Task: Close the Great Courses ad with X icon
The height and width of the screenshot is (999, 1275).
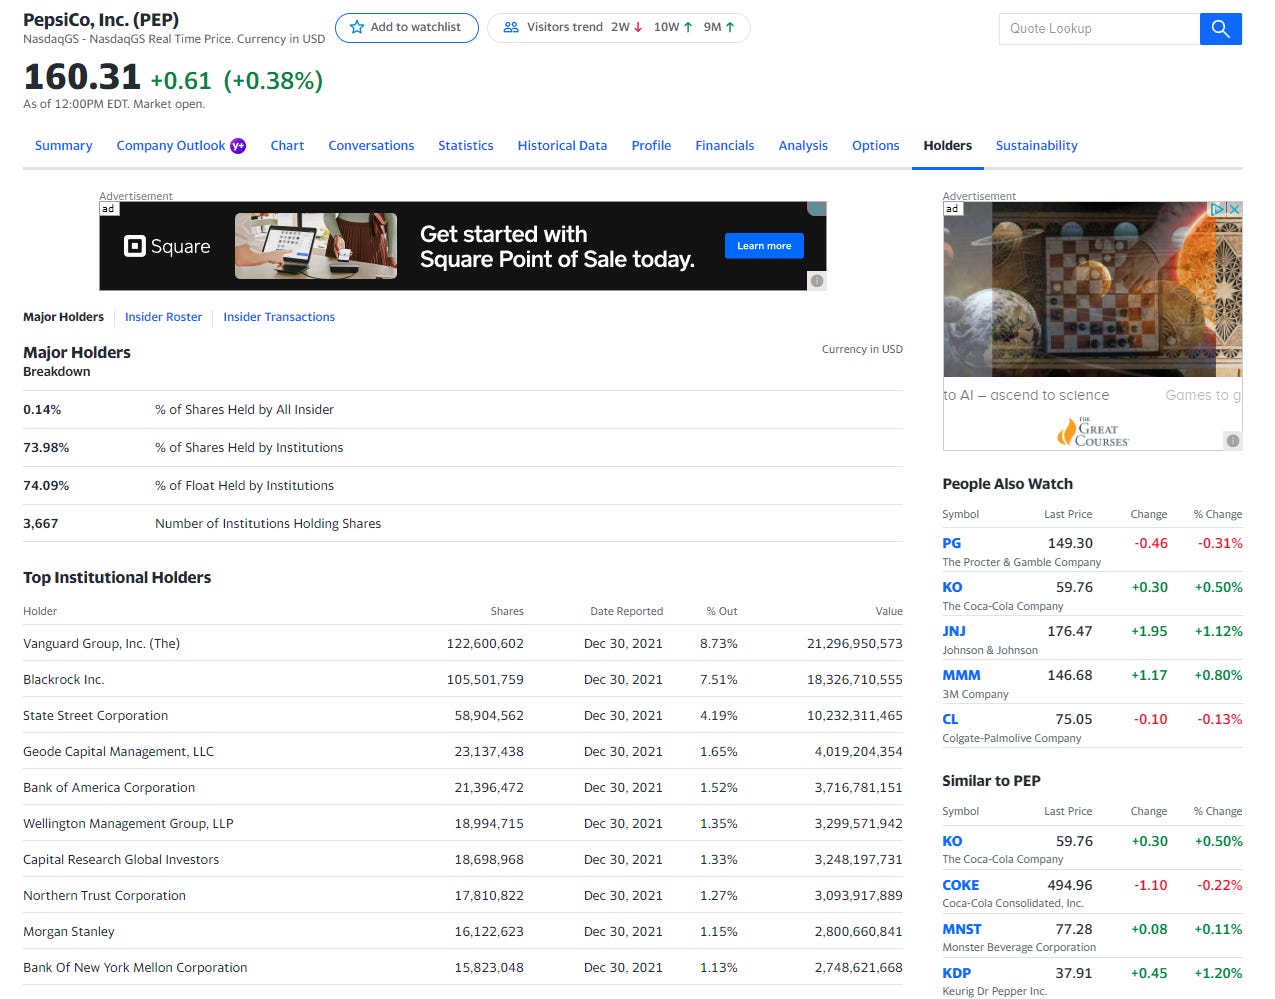Action: [x=1235, y=209]
